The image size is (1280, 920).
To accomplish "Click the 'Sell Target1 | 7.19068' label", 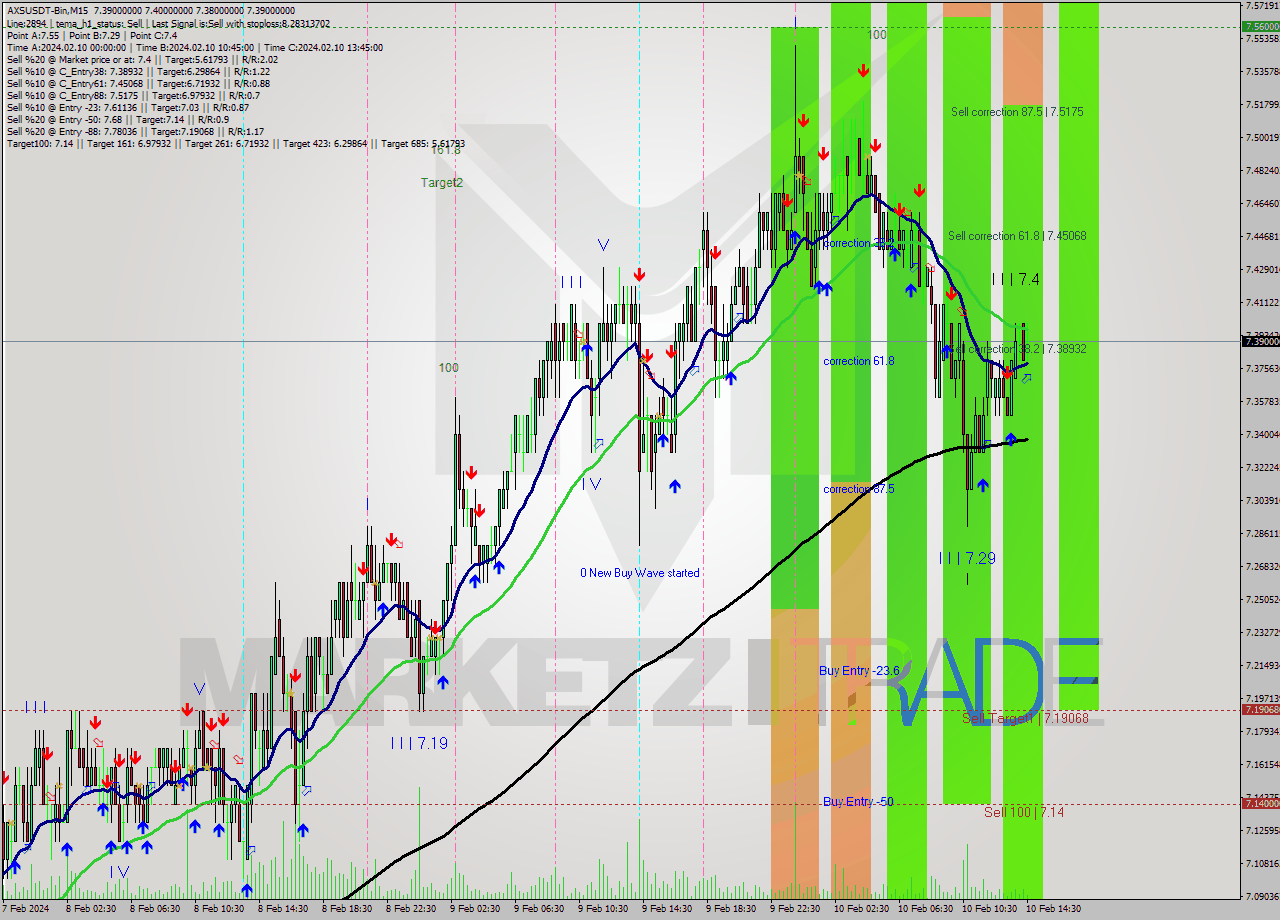I will click(1025, 718).
